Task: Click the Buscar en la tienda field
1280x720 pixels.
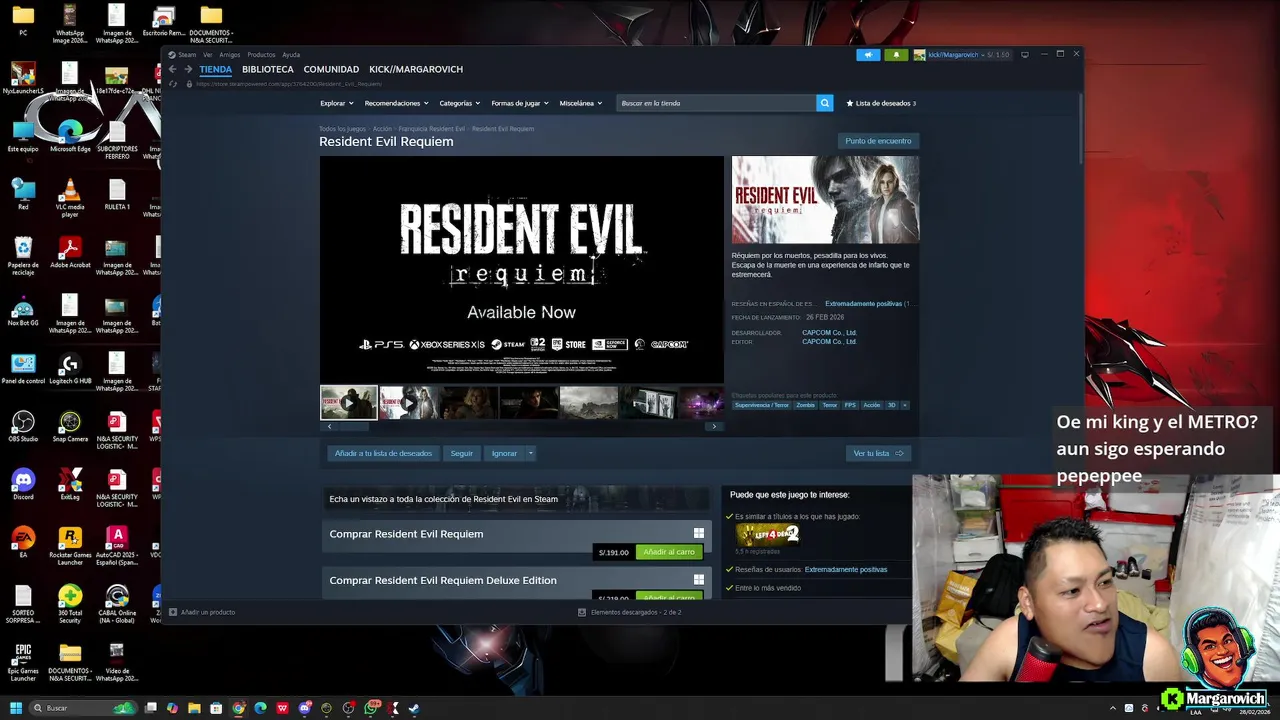Action: tap(716, 103)
